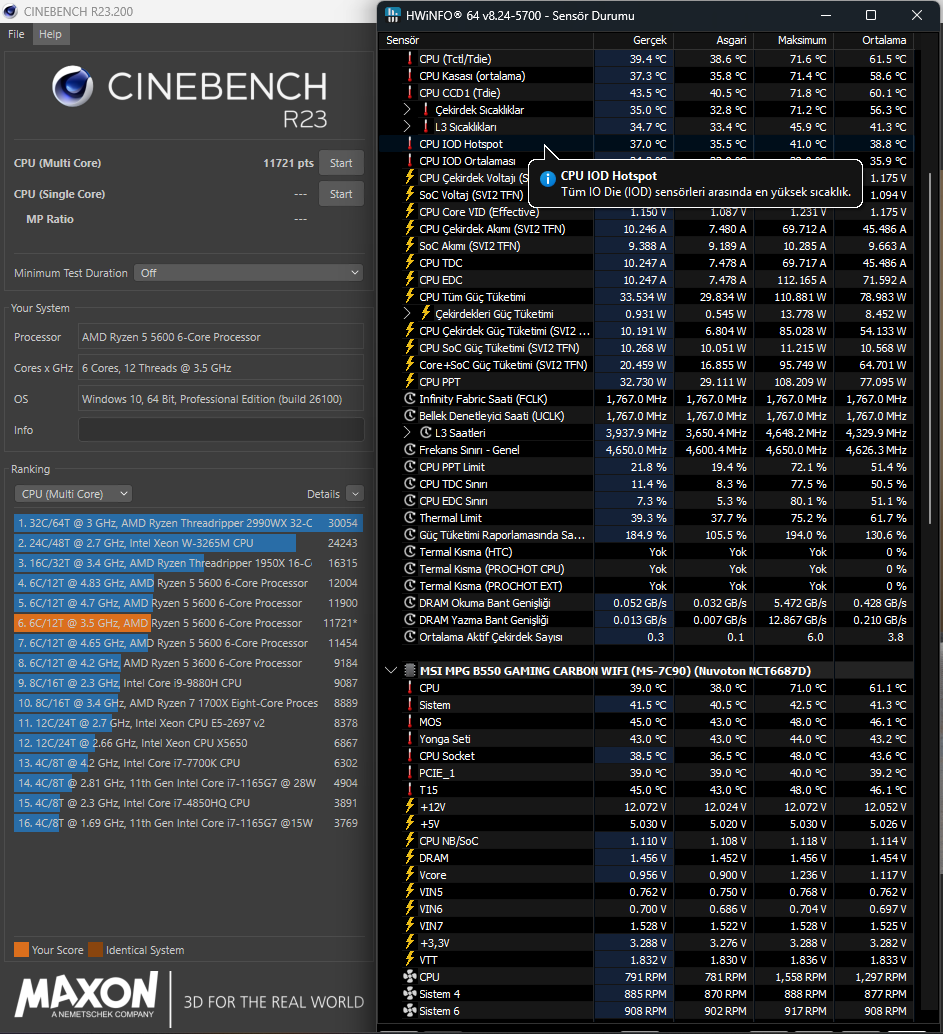Viewport: 943px width, 1034px height.
Task: Click clock icon of Bellek Denetleyici Saati
Action: pyautogui.click(x=410, y=416)
